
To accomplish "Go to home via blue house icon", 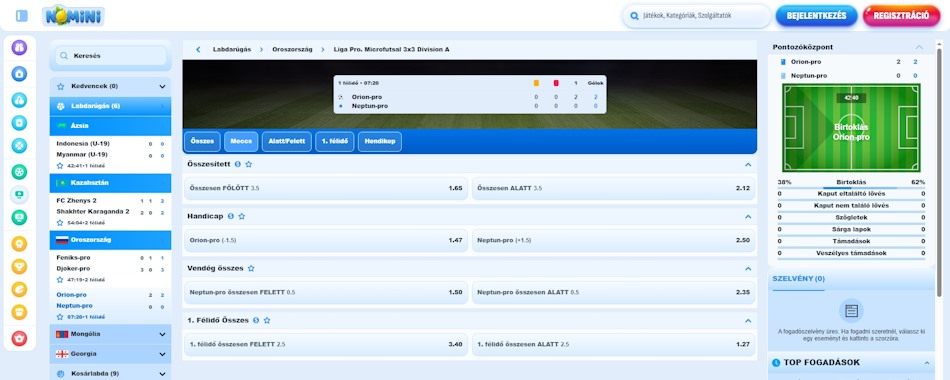I will [19, 74].
